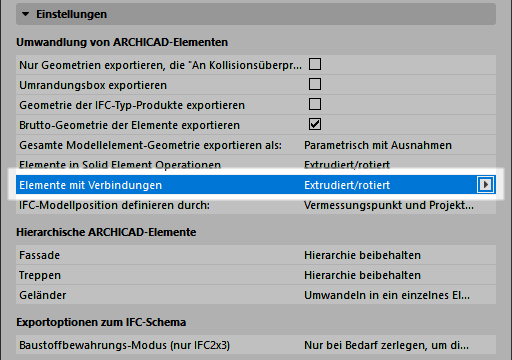The image size is (512, 360).
Task: Collapse the Einstellungen section triangle
Action: [25, 14]
